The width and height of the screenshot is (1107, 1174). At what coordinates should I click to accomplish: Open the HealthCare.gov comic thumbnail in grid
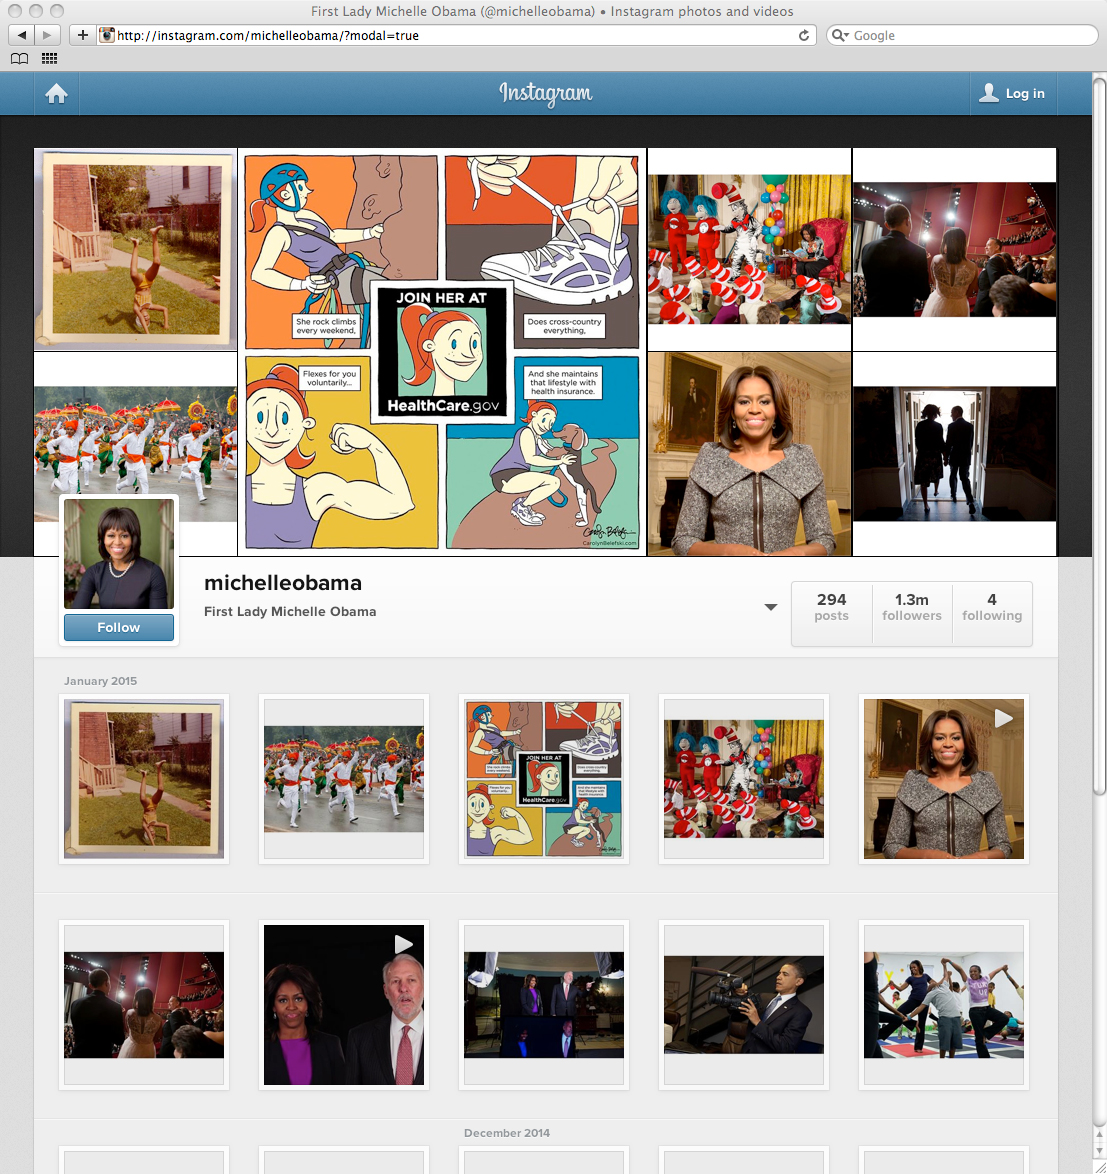click(543, 779)
